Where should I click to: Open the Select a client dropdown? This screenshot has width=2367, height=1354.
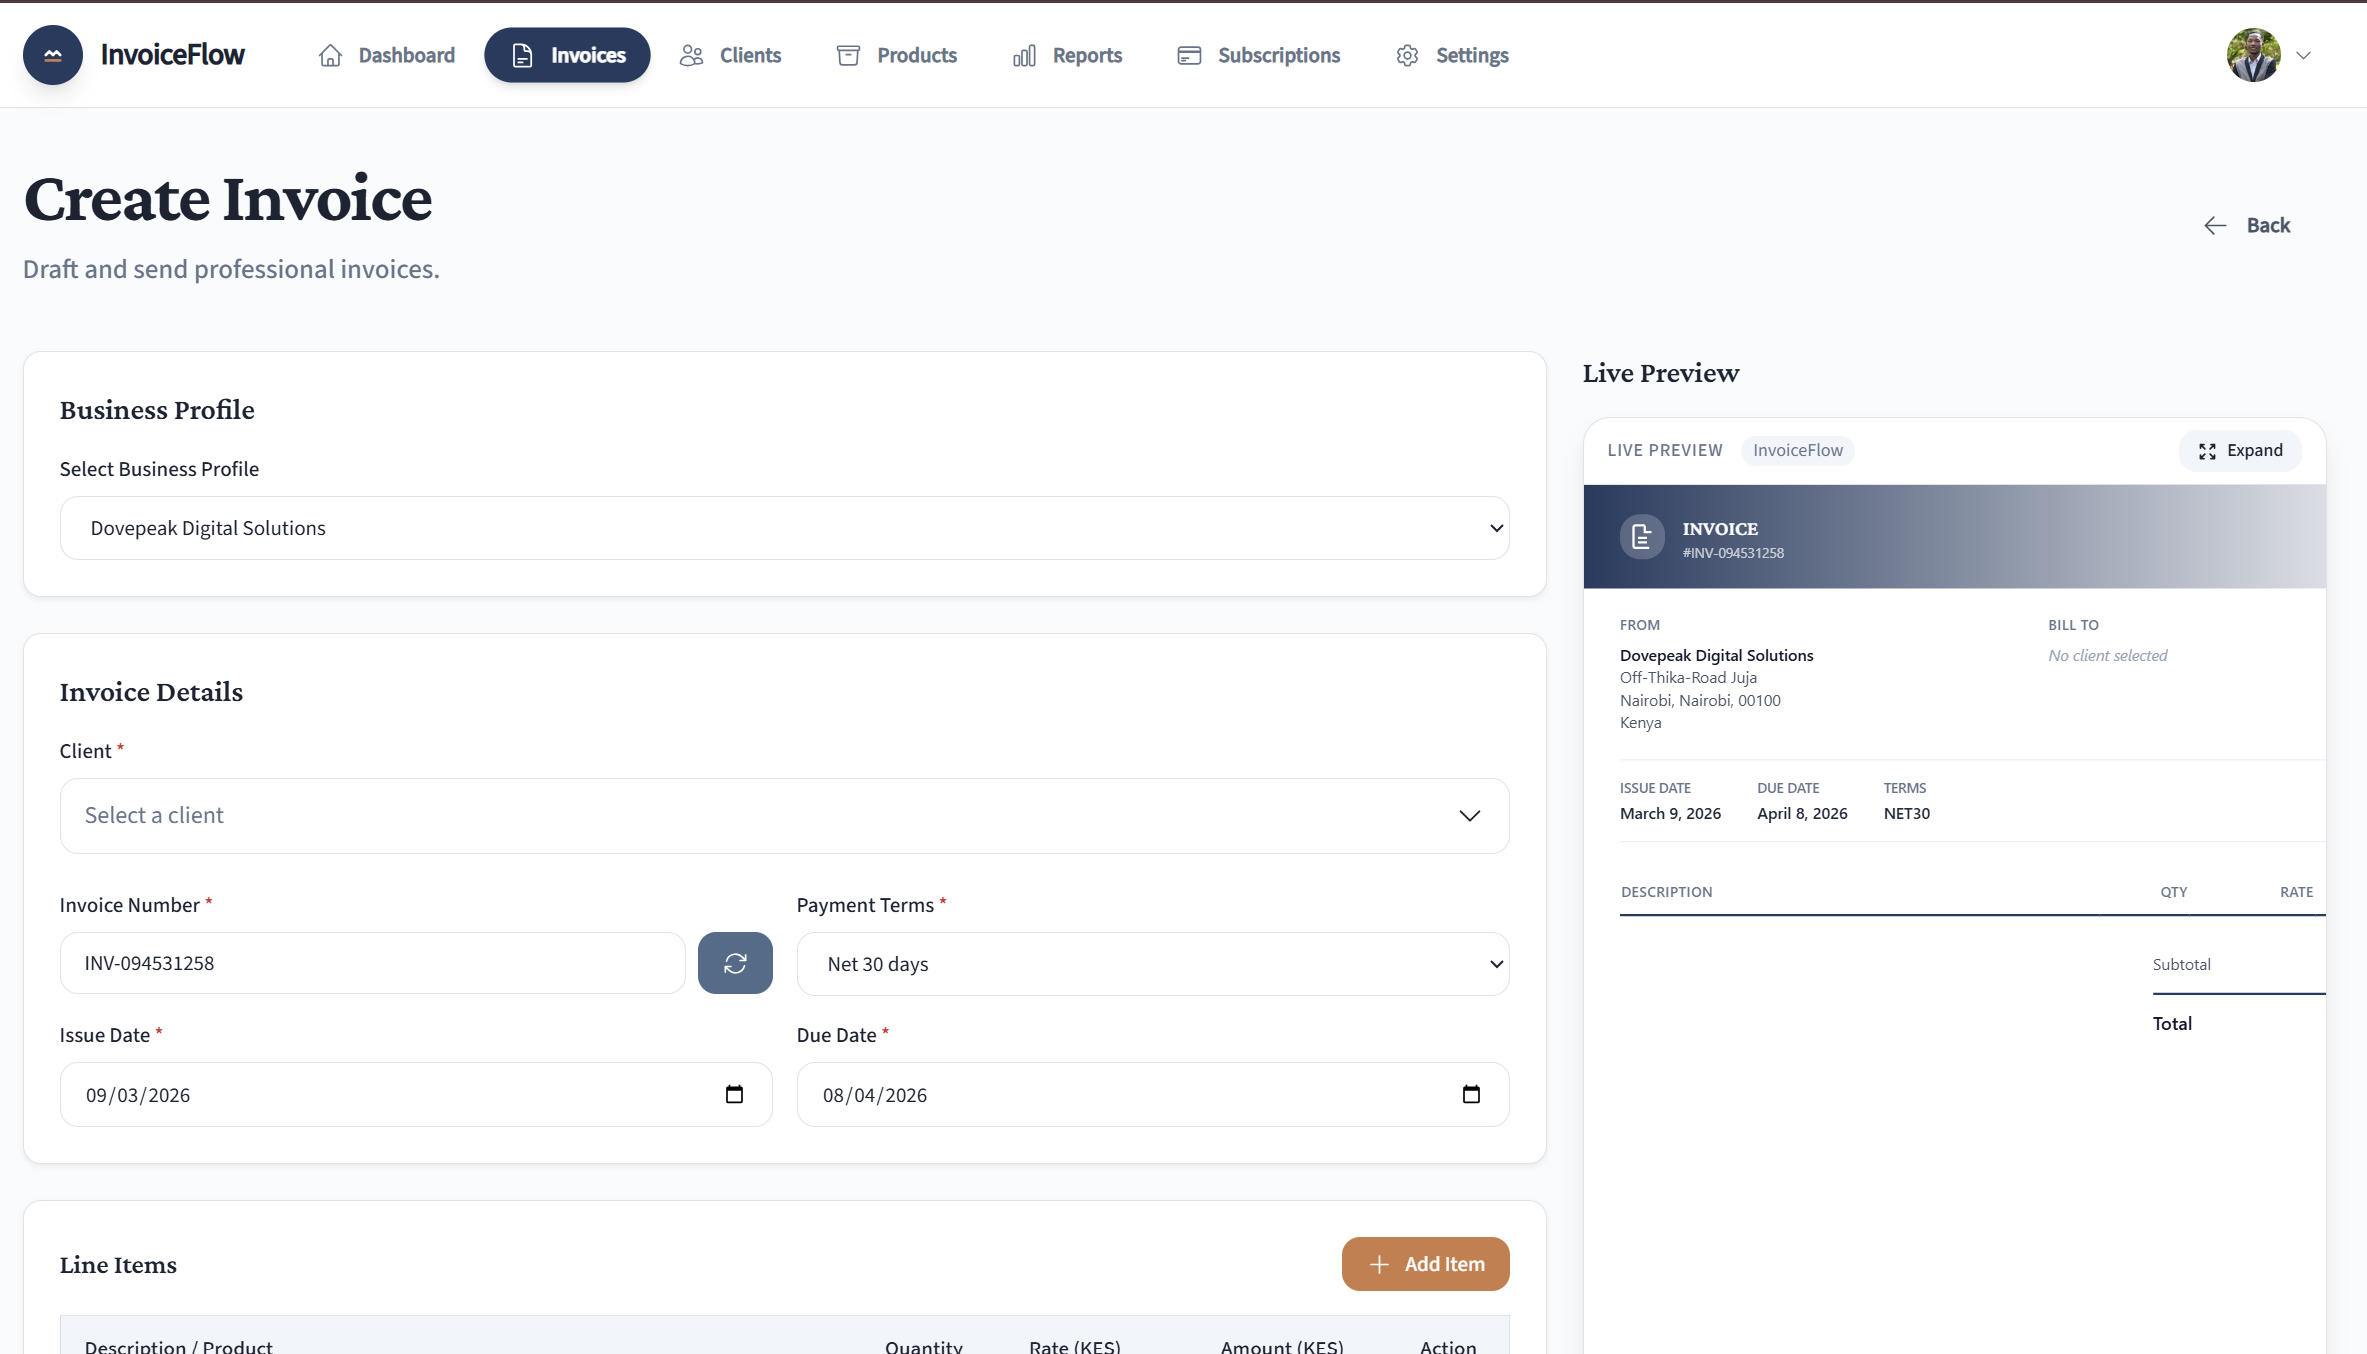(x=784, y=816)
